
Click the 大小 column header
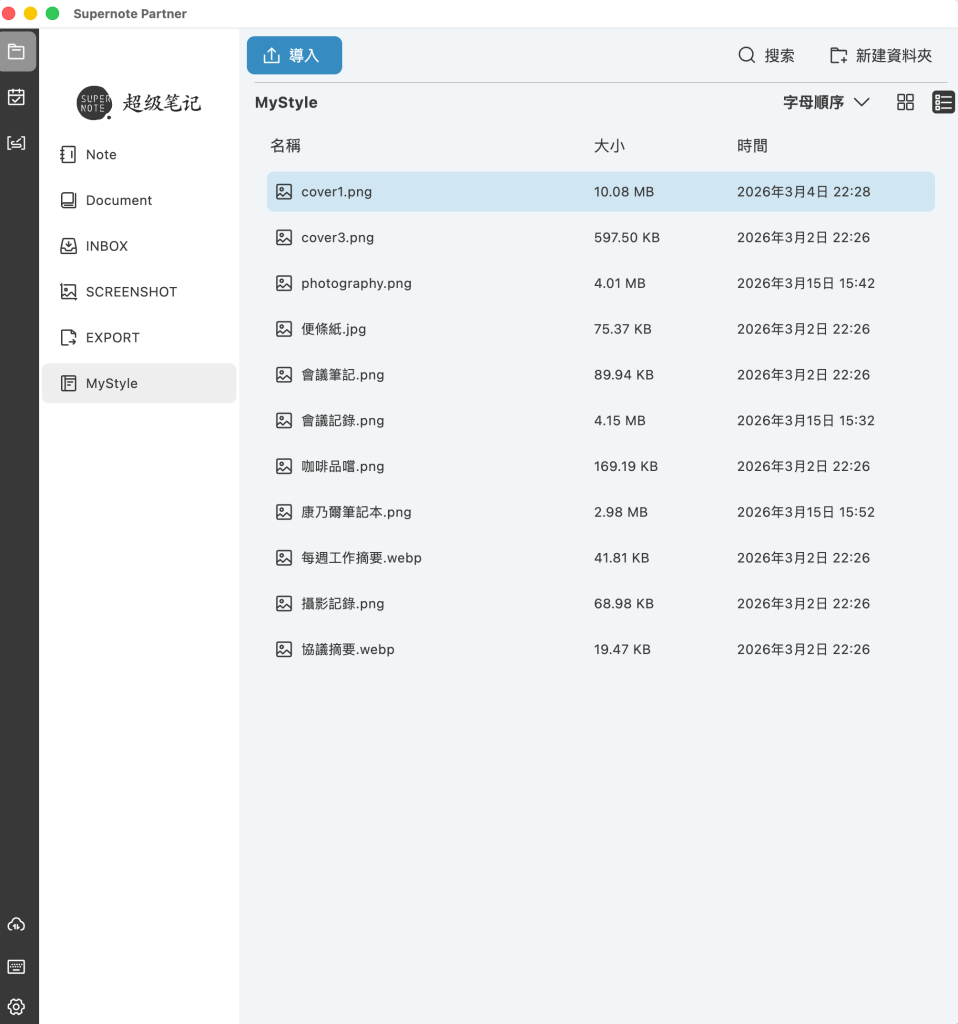(609, 146)
